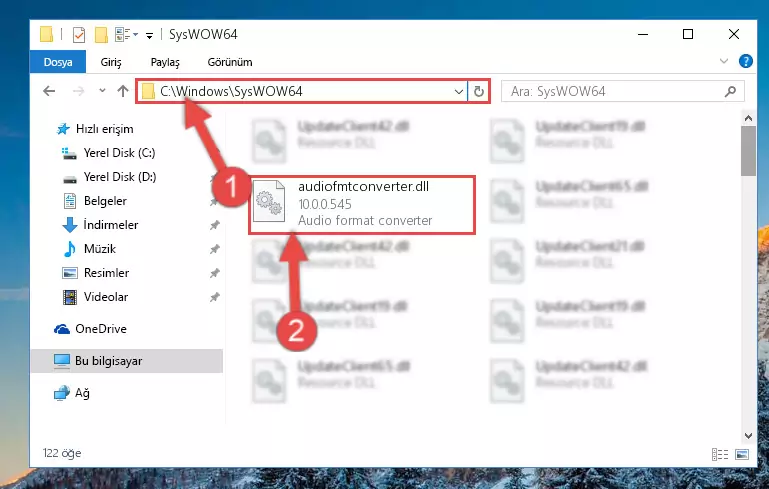This screenshot has height=489, width=769.
Task: Click the New folder quick access icon
Action: (x=101, y=34)
